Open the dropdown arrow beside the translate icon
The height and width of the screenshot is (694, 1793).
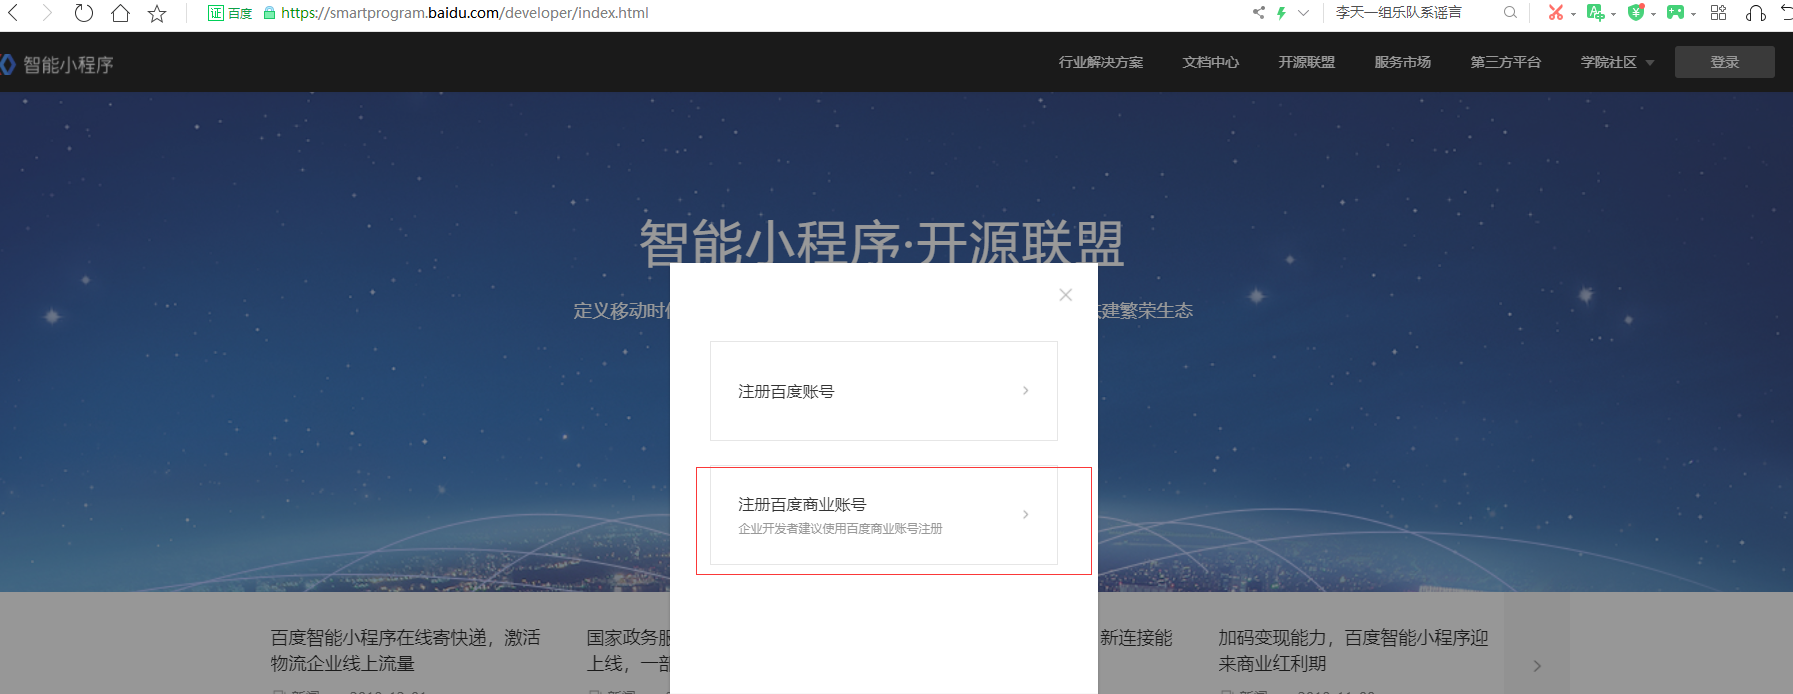1613,14
